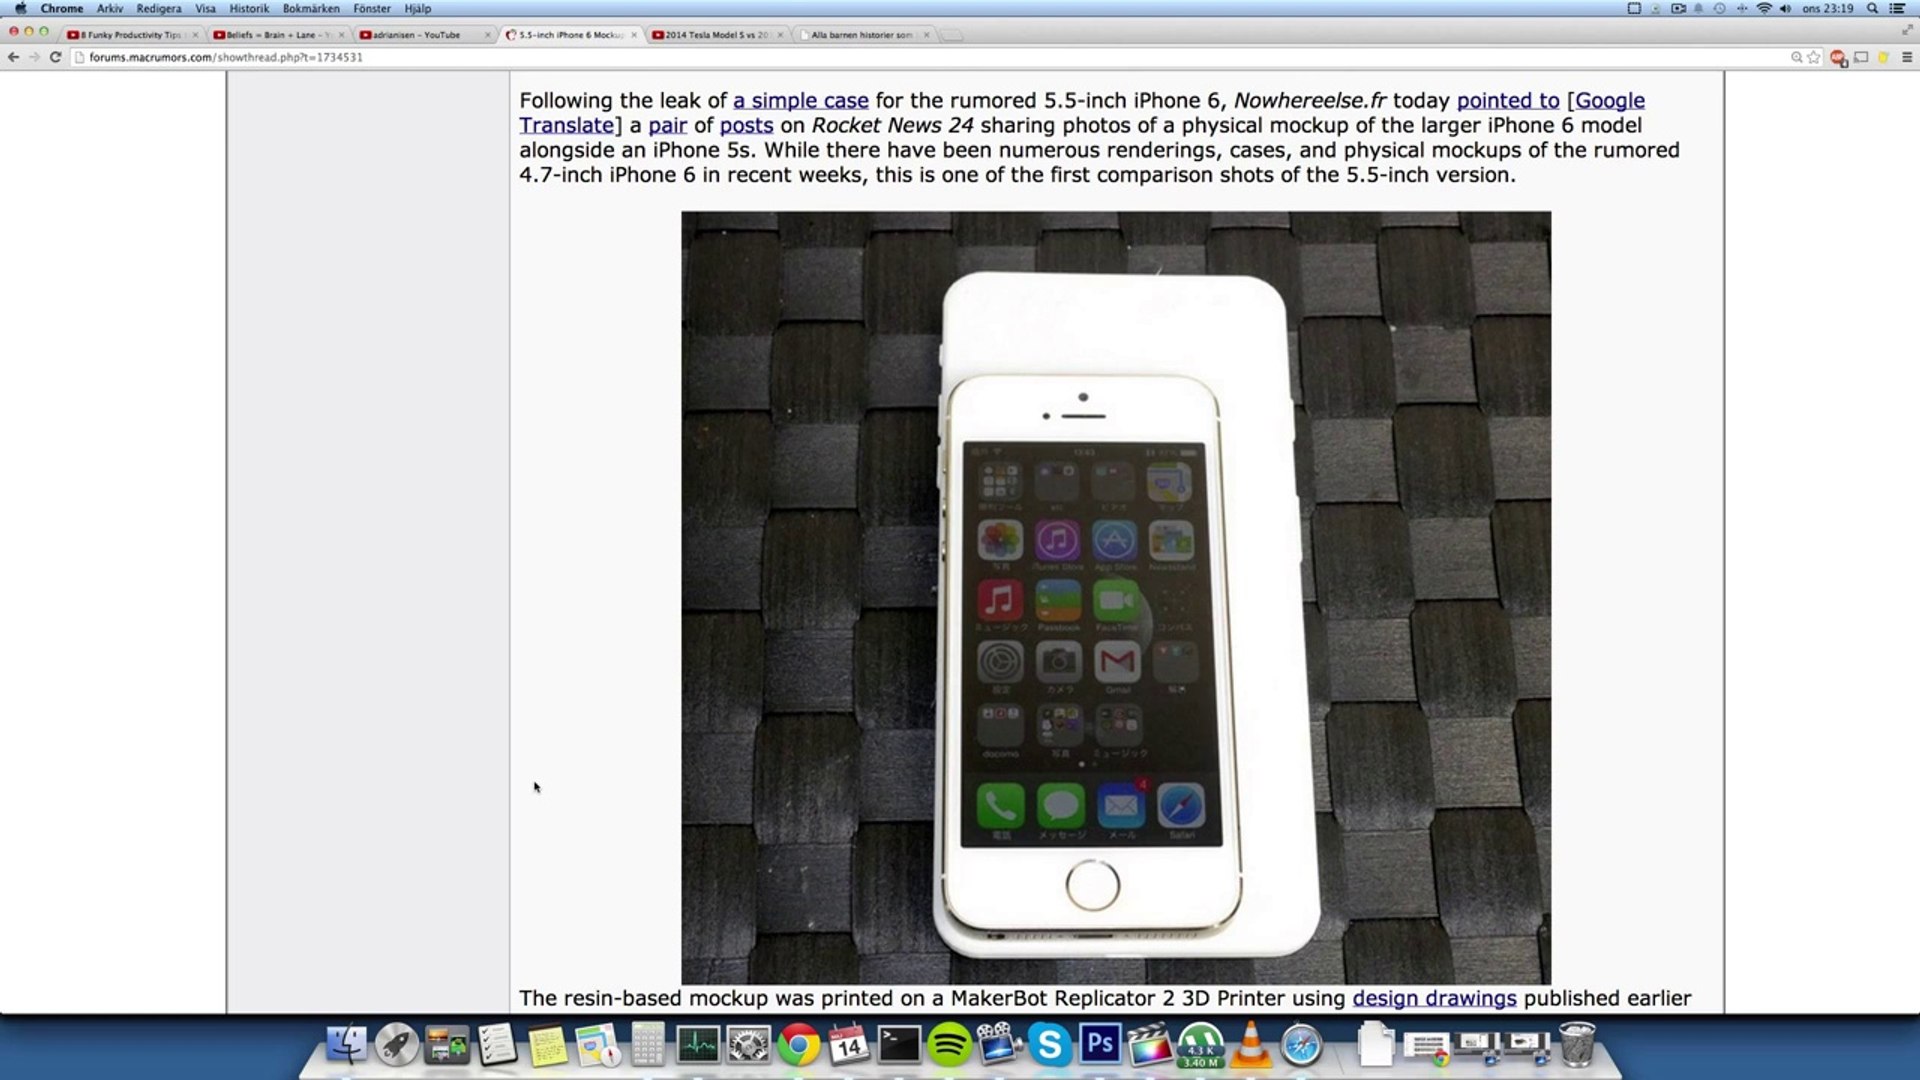Screen dimensions: 1920x1080
Task: Reload the current page
Action: (x=56, y=57)
